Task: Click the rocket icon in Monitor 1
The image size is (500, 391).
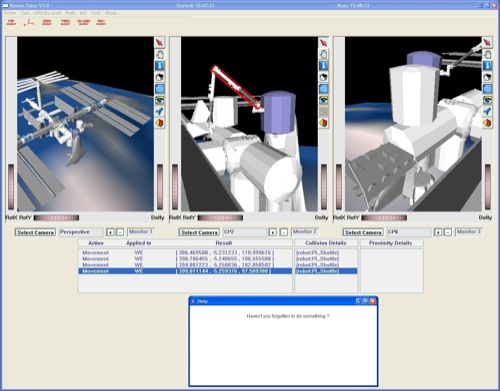Action: coord(160,111)
